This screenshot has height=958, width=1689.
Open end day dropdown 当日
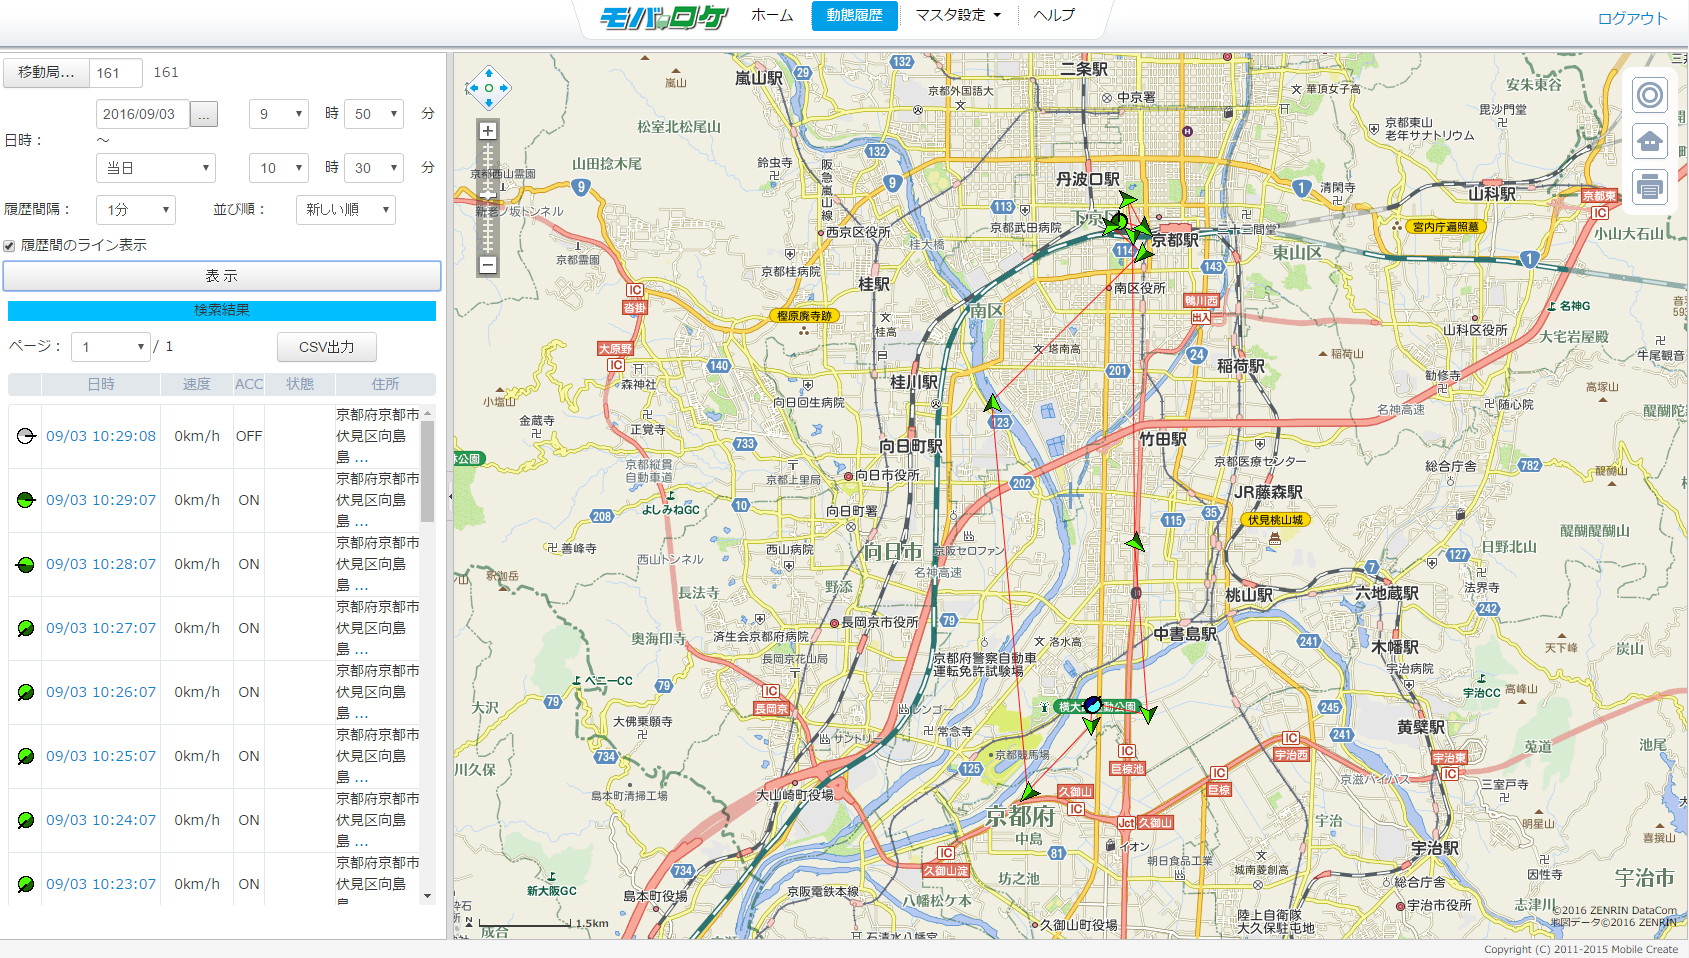[x=155, y=168]
